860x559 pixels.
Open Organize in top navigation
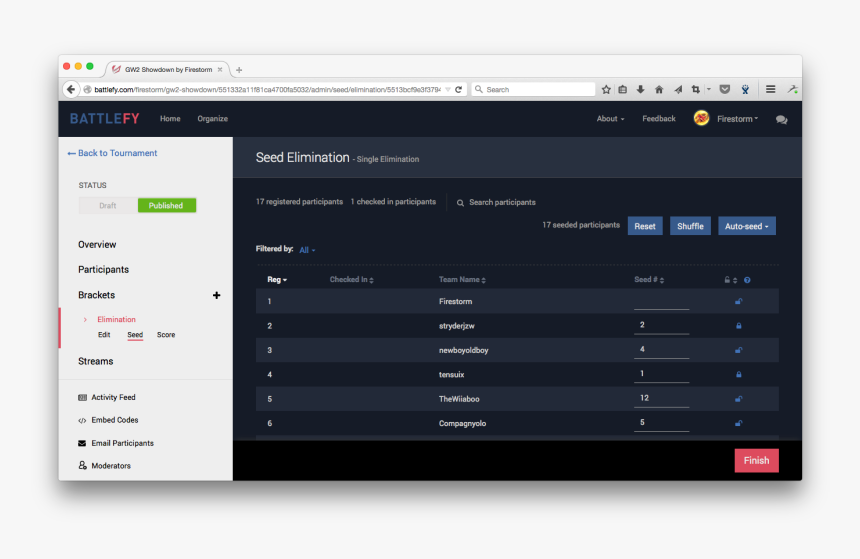click(x=213, y=118)
